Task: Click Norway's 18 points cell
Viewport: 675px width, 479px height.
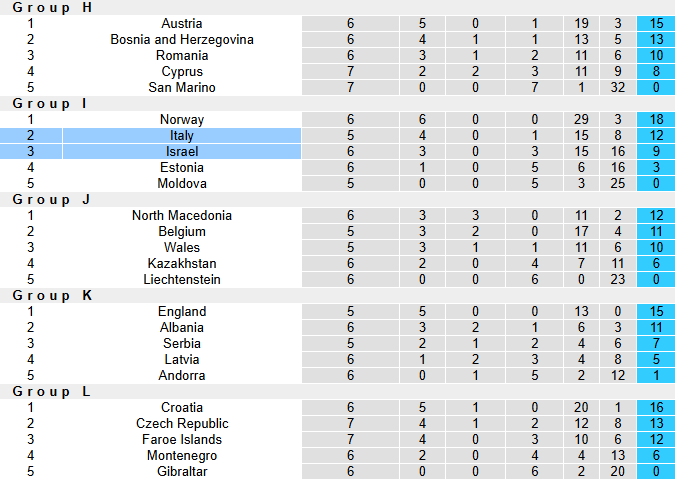Action: tap(656, 119)
